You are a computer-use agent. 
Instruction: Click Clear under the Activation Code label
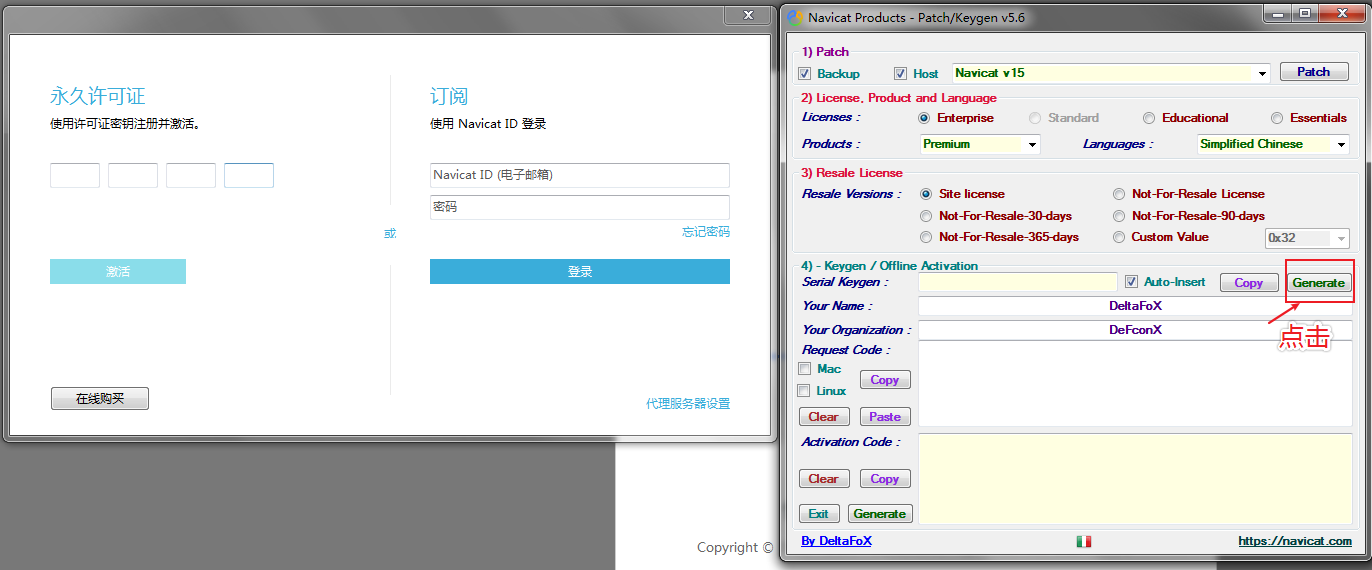click(824, 479)
